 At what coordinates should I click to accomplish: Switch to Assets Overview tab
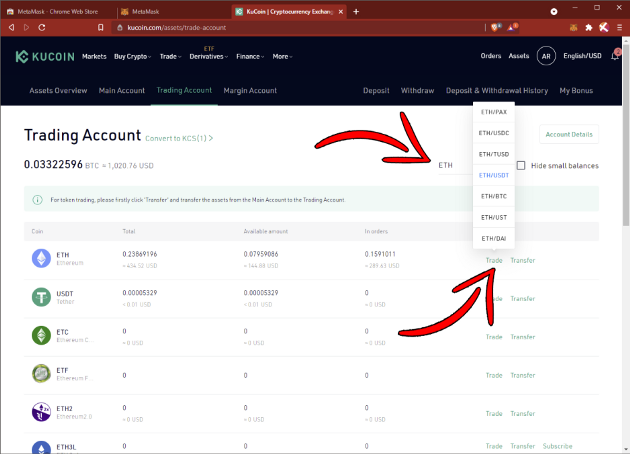click(x=58, y=91)
